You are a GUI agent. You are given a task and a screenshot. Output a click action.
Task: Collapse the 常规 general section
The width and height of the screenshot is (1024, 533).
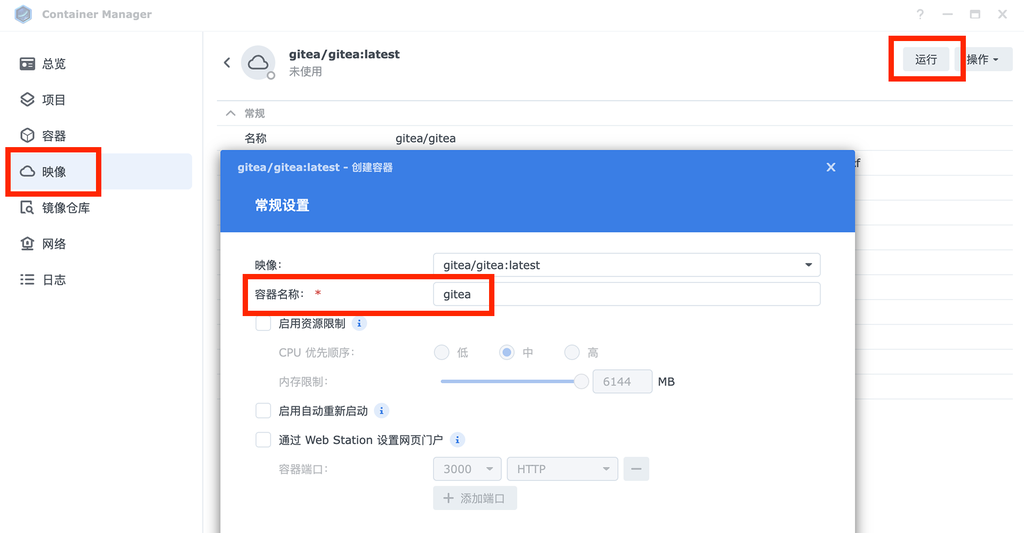(x=230, y=113)
